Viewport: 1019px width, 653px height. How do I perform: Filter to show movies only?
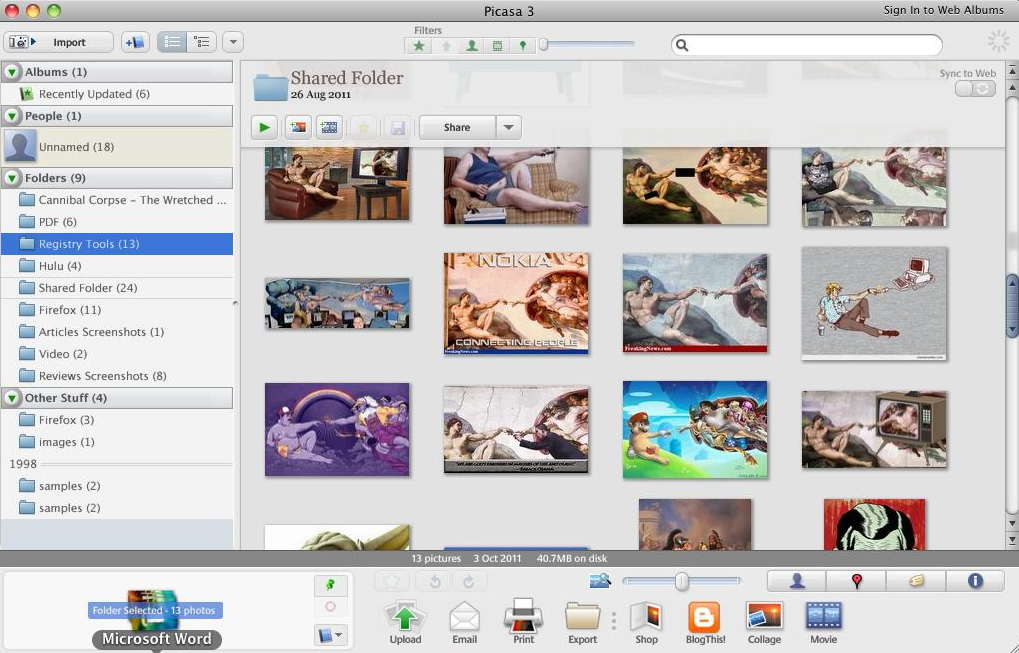pos(497,45)
